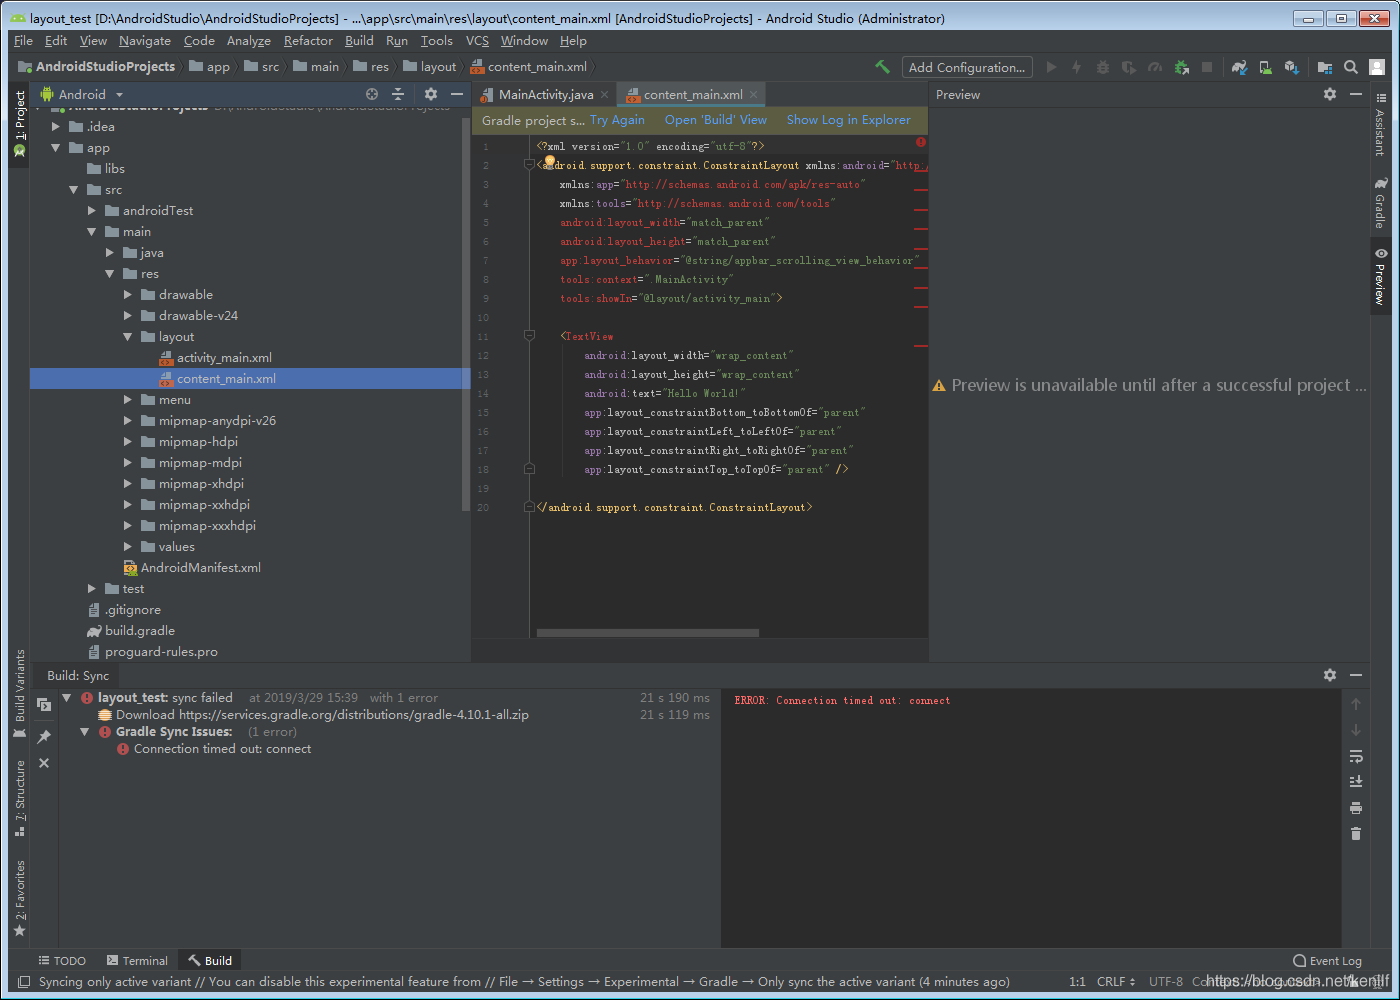This screenshot has width=1400, height=1000.
Task: Open Preview panel settings gear
Action: (x=1330, y=94)
